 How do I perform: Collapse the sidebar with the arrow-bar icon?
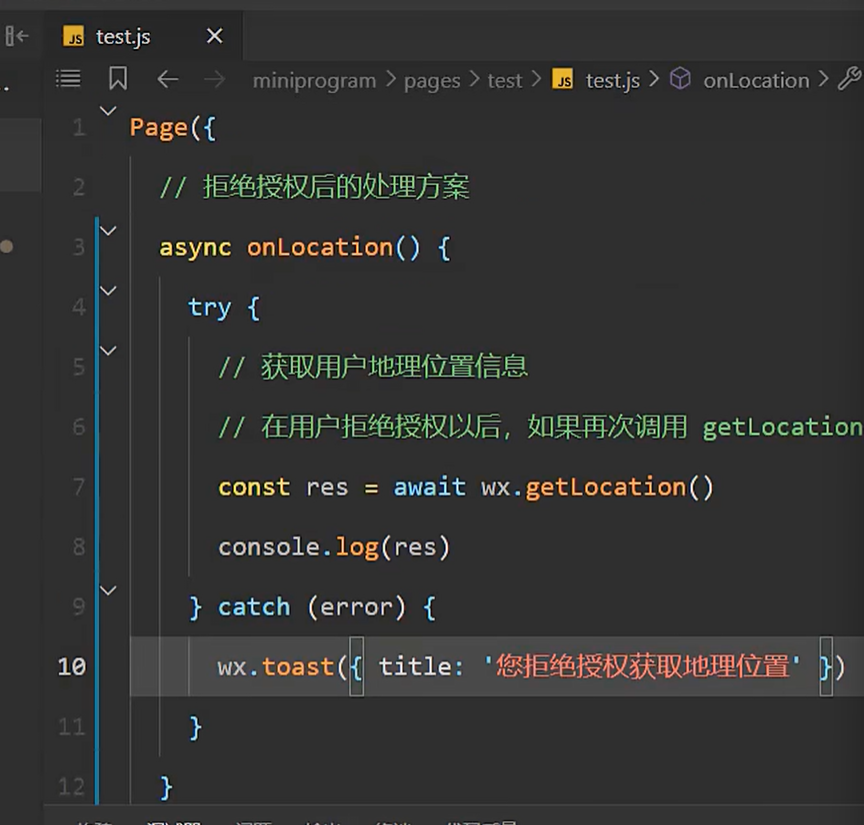click(x=17, y=37)
